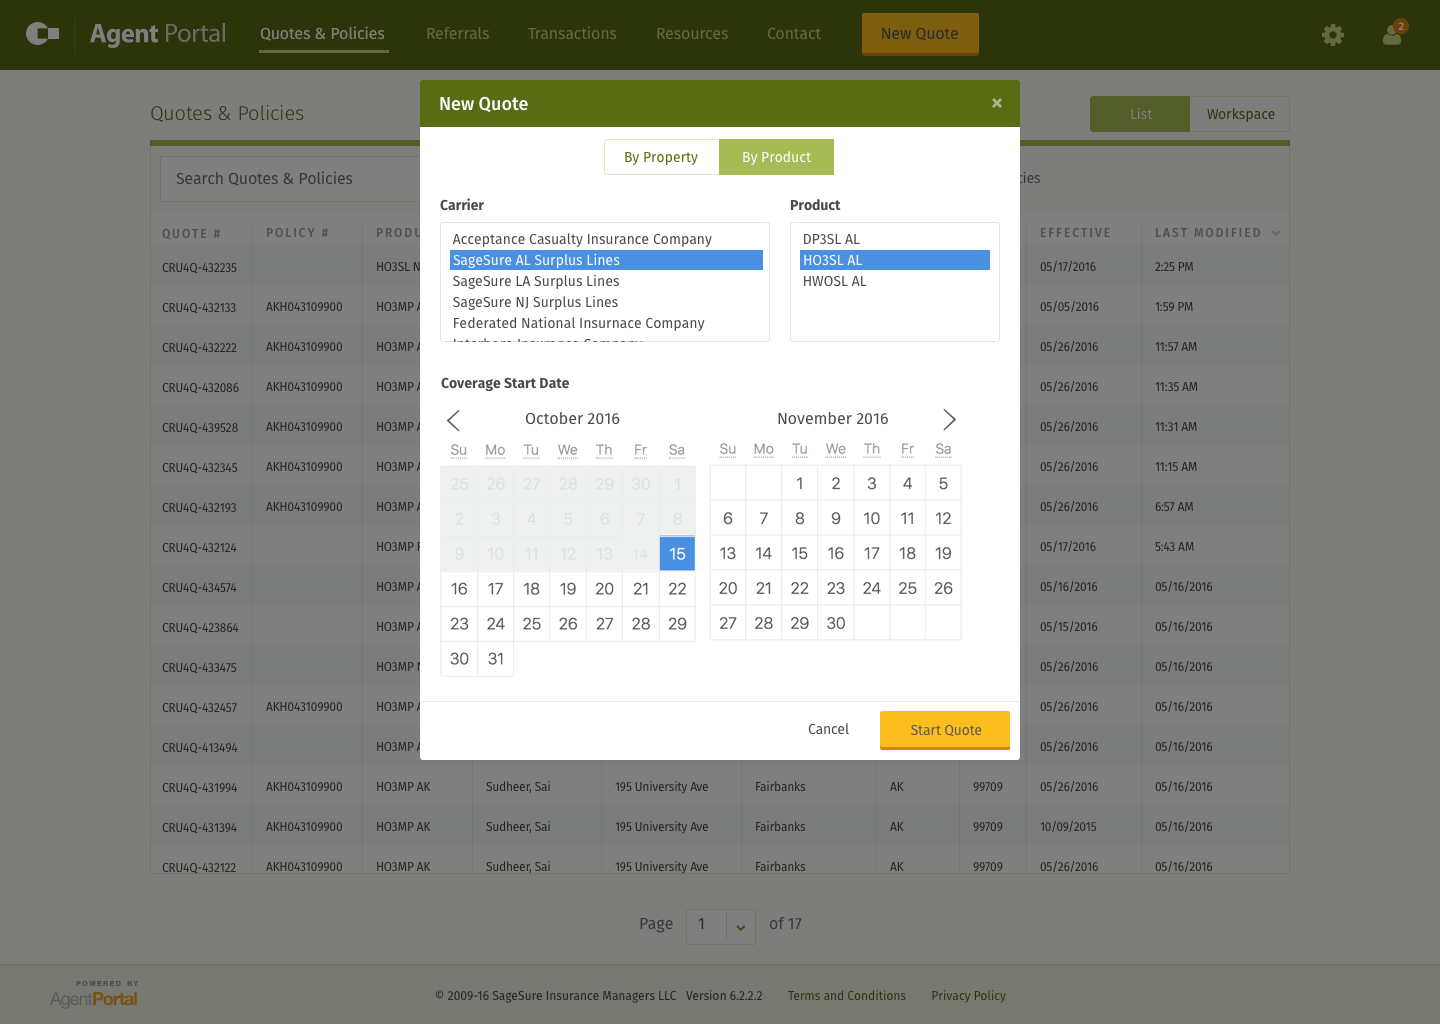Close the New Quote dialog with X
The image size is (1440, 1024).
pyautogui.click(x=997, y=103)
